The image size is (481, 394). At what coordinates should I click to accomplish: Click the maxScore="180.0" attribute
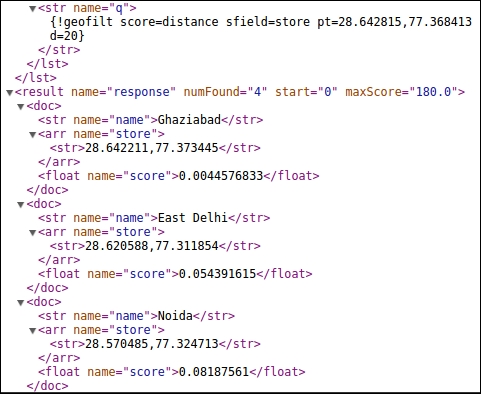402,92
